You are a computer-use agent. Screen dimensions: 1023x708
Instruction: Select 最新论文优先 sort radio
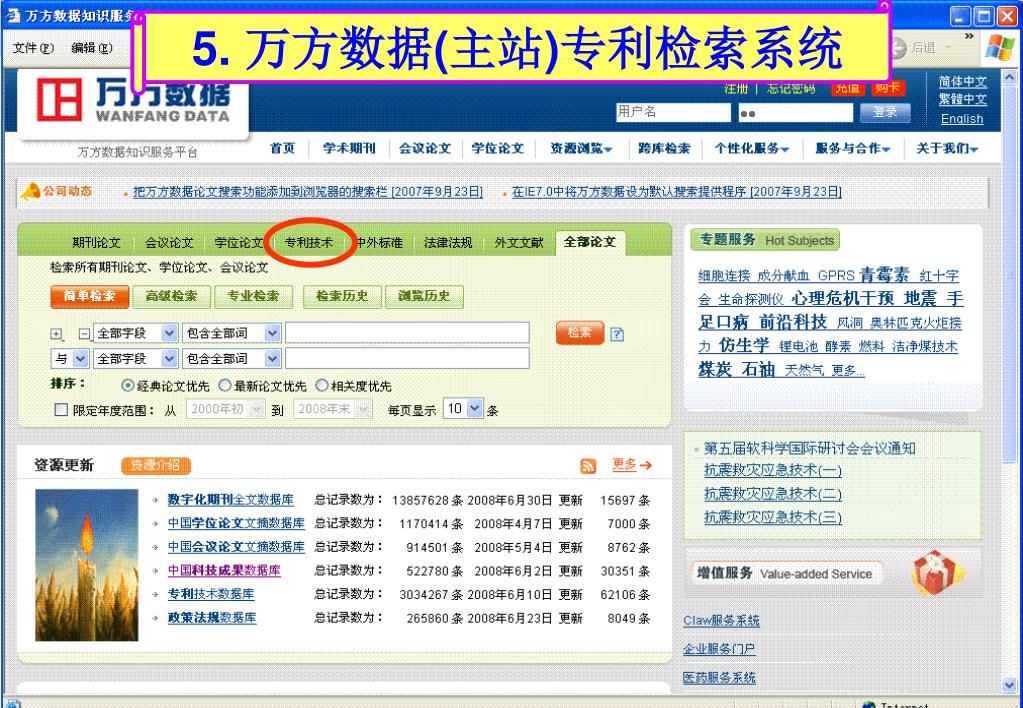coord(224,386)
